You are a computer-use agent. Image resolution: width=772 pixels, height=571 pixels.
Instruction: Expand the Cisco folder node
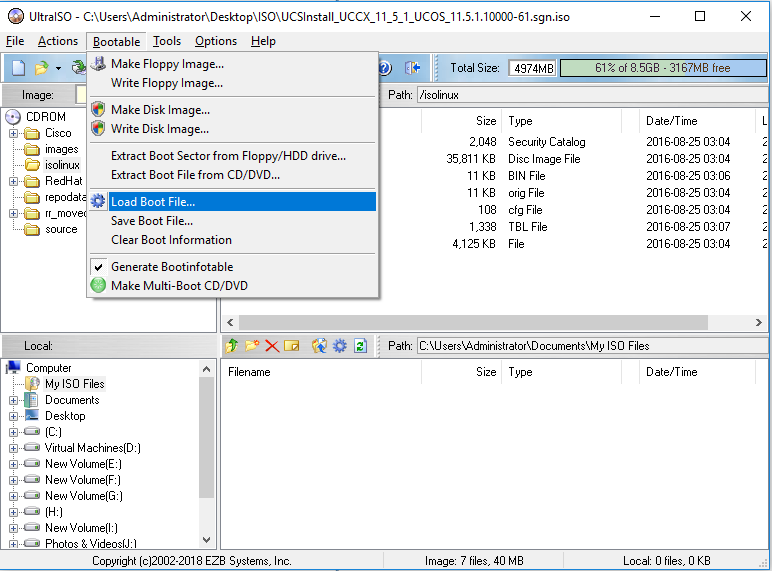(13, 133)
